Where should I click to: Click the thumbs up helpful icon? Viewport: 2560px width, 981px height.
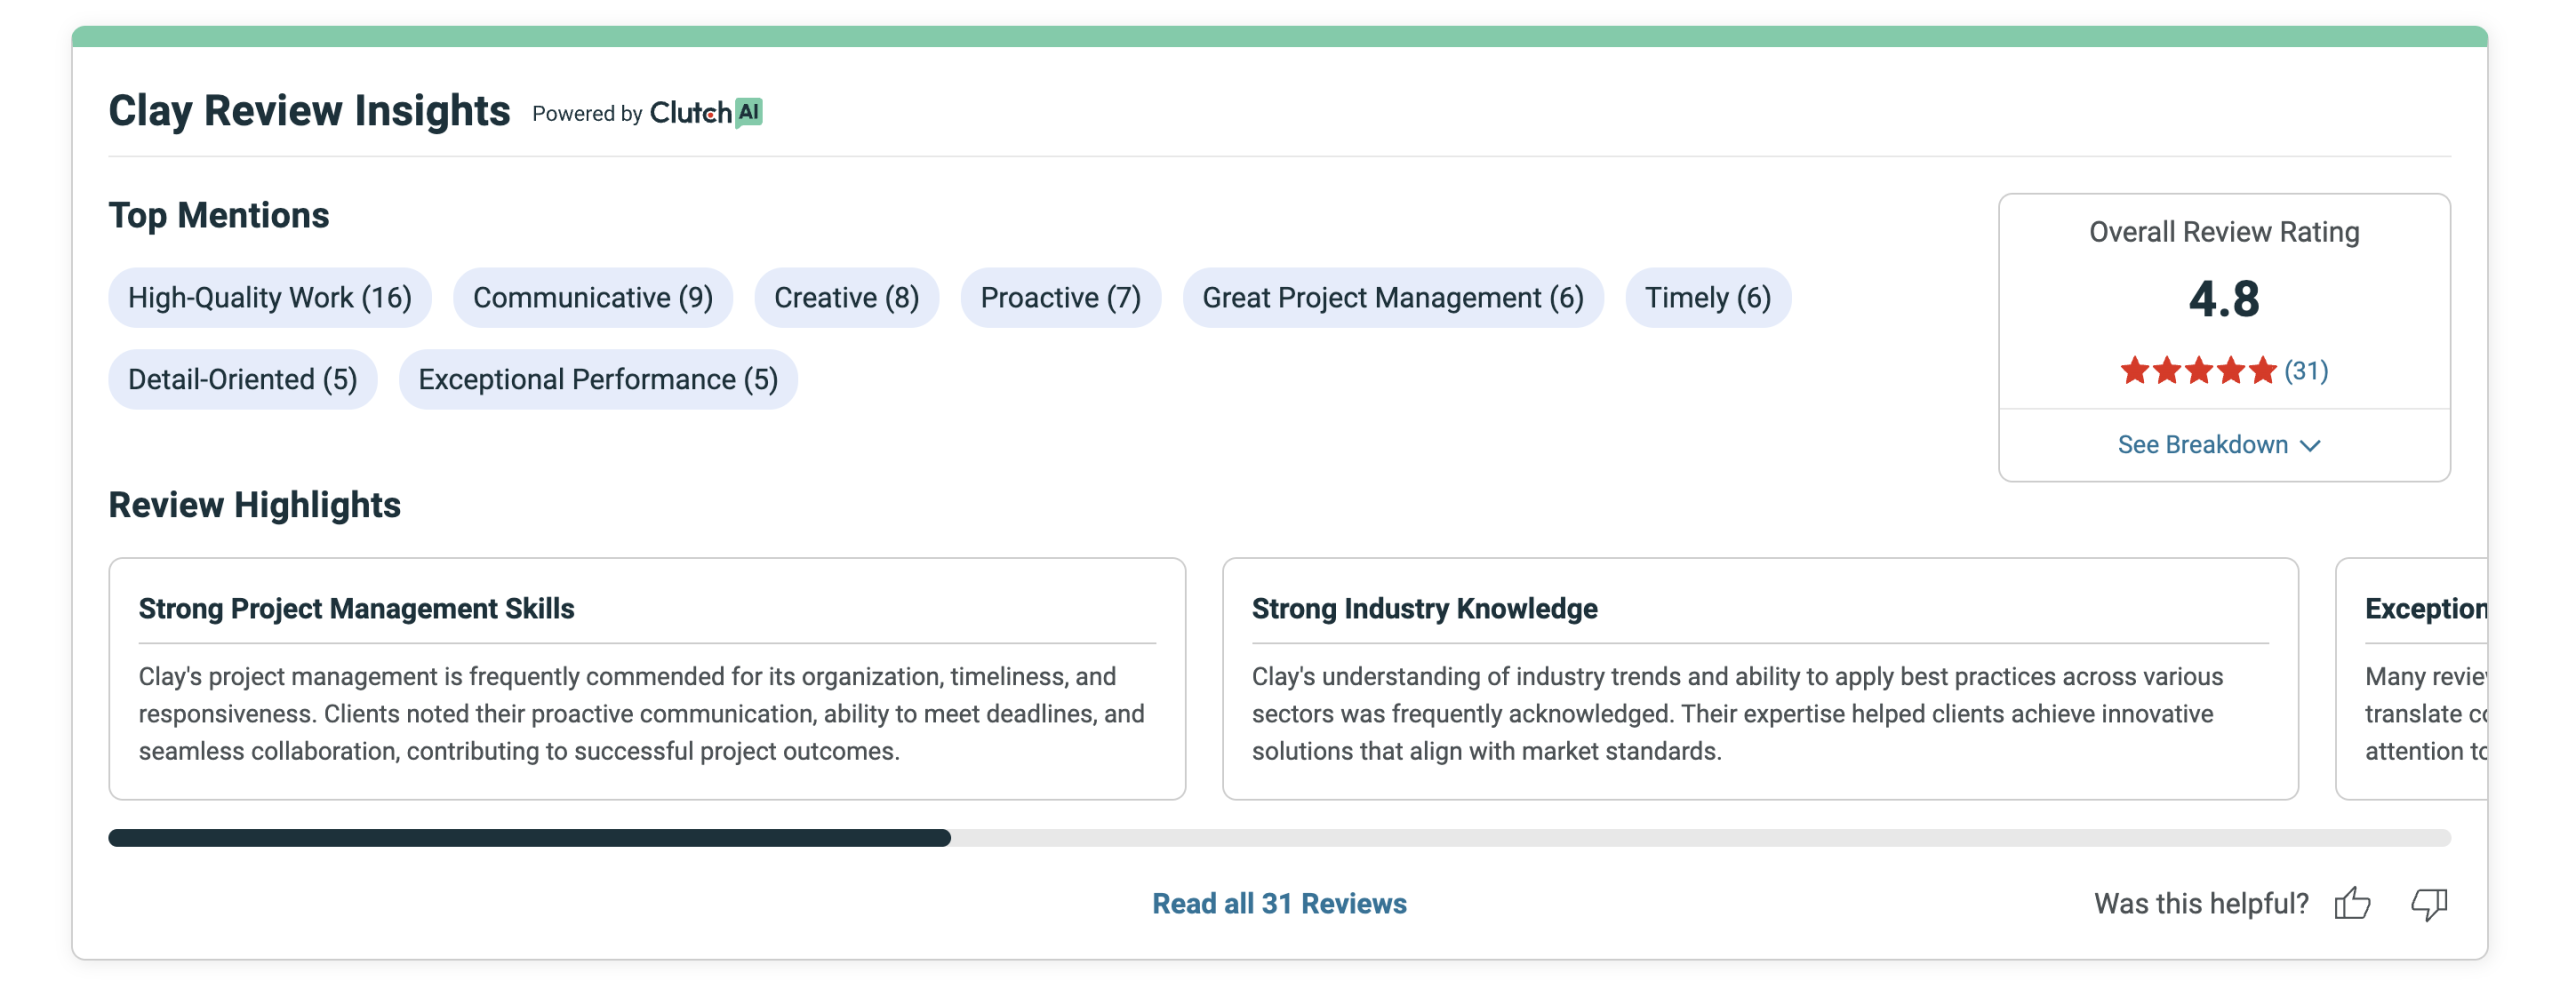[x=2351, y=903]
